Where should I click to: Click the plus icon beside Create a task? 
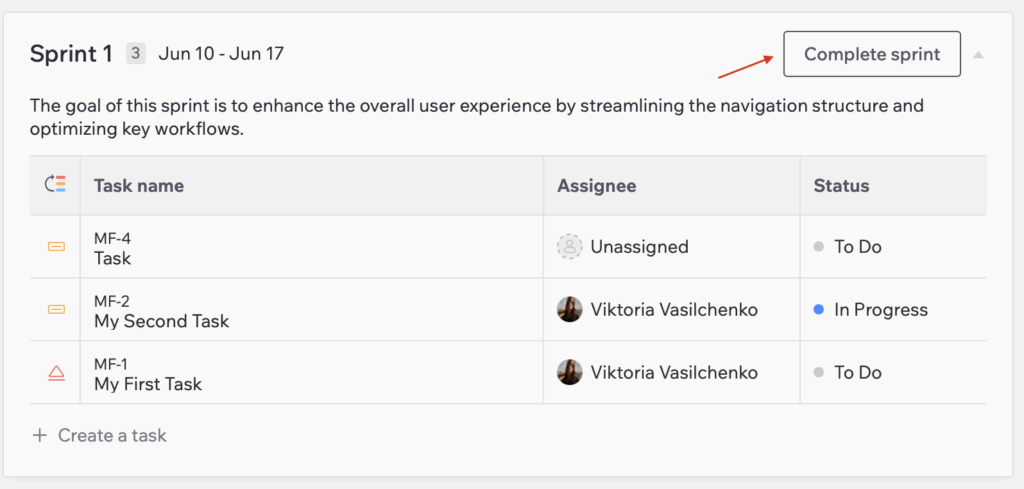coord(39,436)
